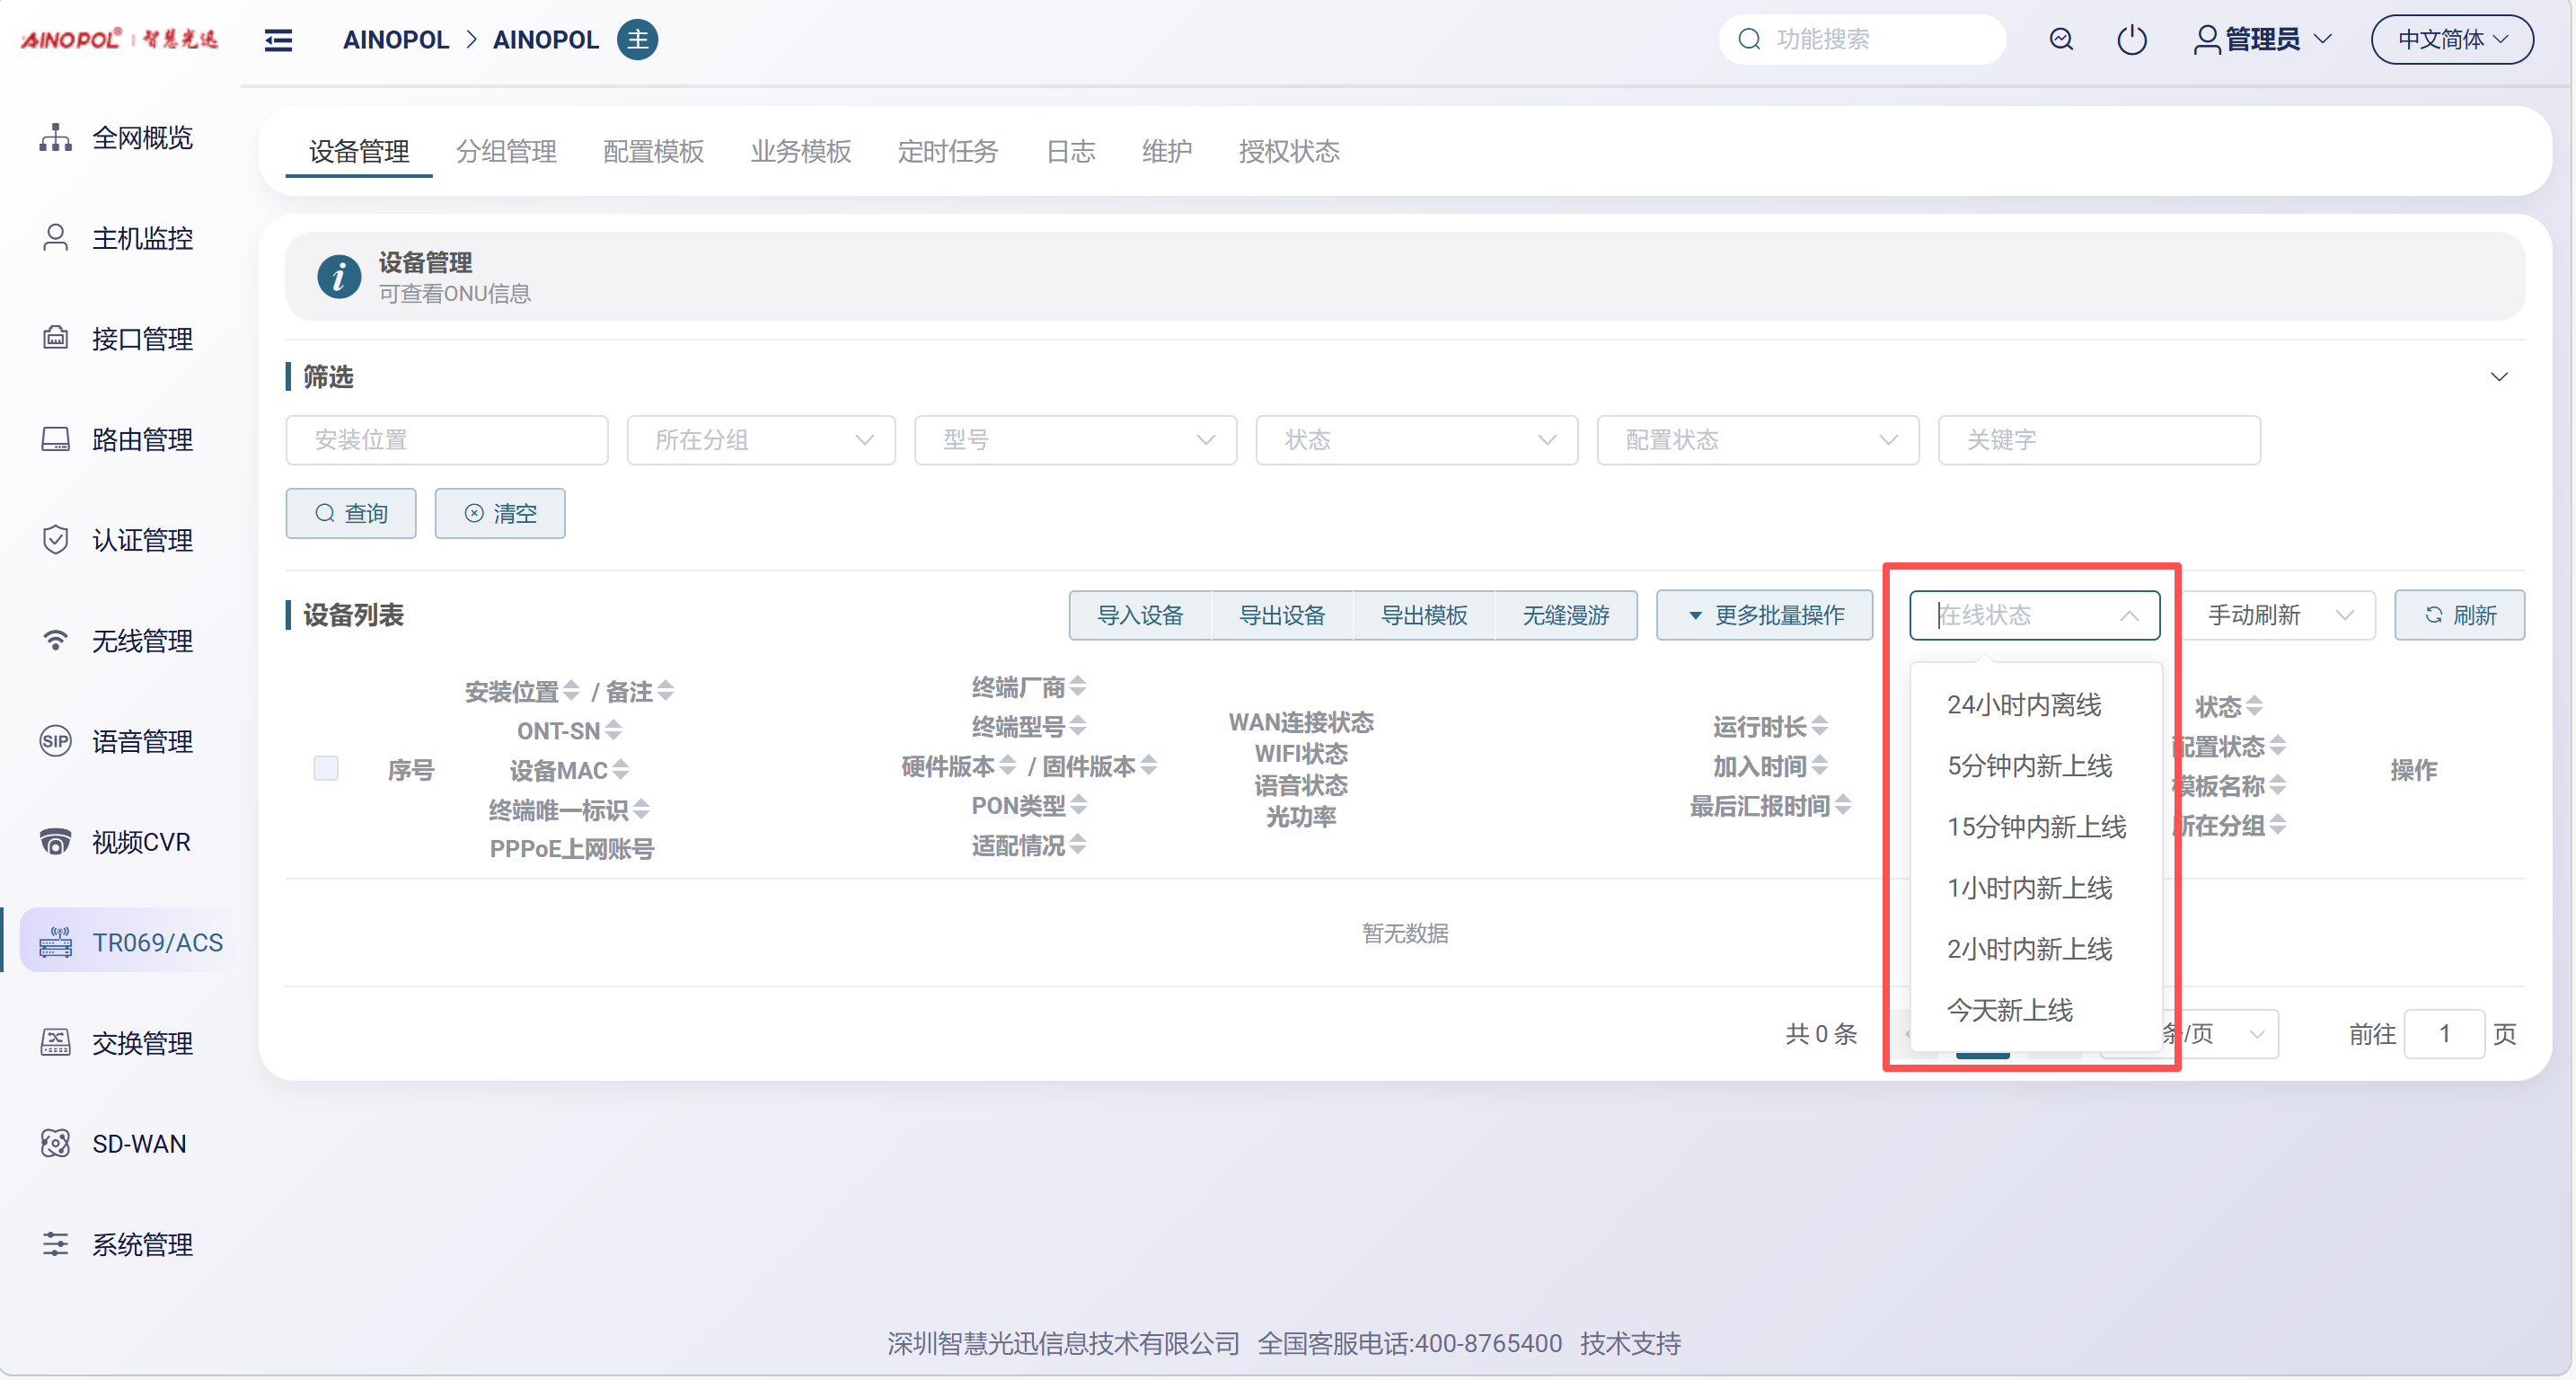Tick the select-all checkbox in table header
The image size is (2576, 1380).
tap(326, 768)
